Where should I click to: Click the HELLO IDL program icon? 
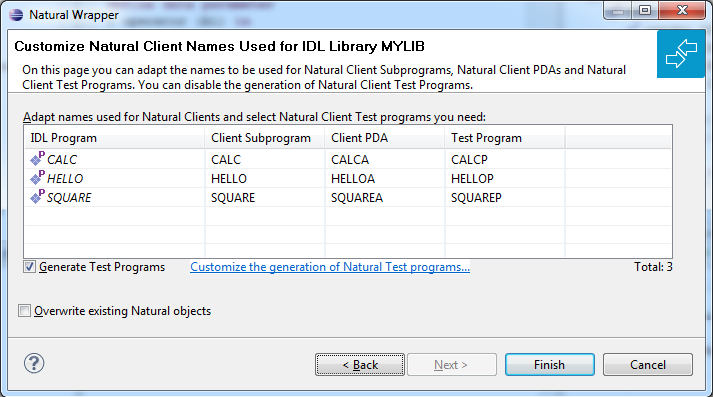coord(37,178)
